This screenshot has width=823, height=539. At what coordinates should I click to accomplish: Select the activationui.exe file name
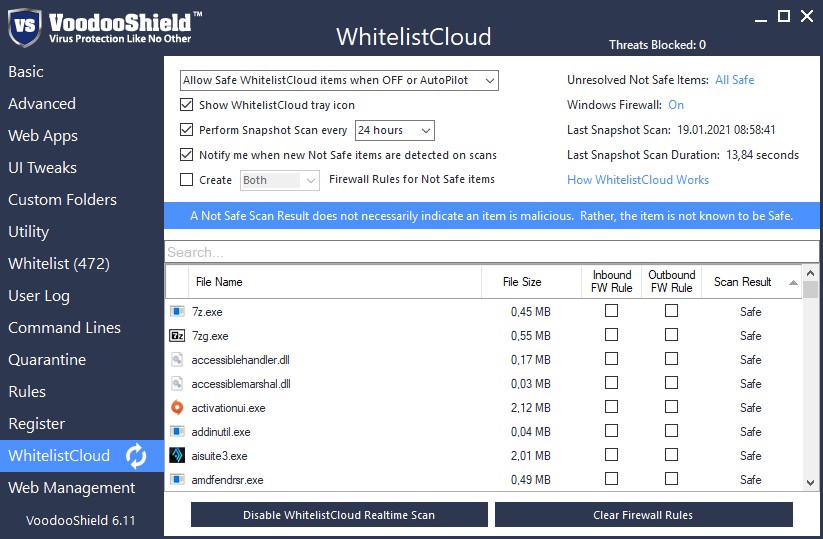click(x=228, y=408)
